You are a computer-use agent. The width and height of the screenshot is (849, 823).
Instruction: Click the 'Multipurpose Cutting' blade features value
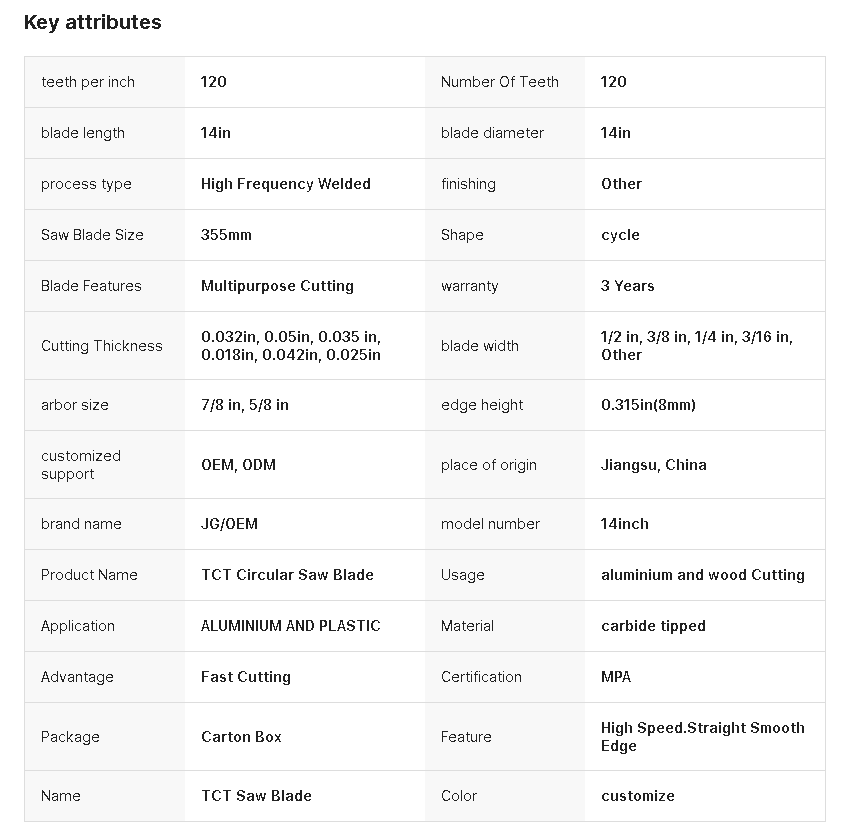pyautogui.click(x=277, y=286)
